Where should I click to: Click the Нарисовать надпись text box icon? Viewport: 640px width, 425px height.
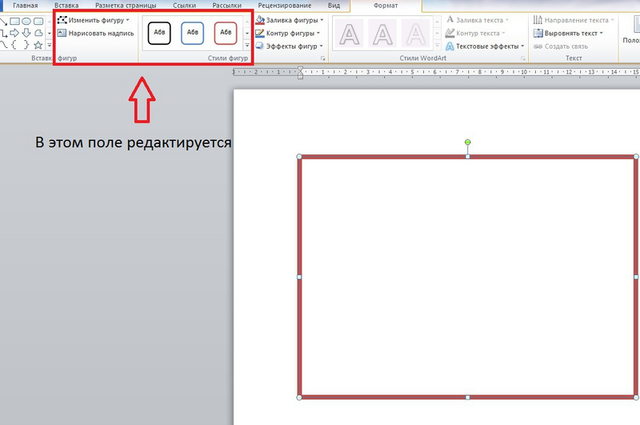point(62,33)
